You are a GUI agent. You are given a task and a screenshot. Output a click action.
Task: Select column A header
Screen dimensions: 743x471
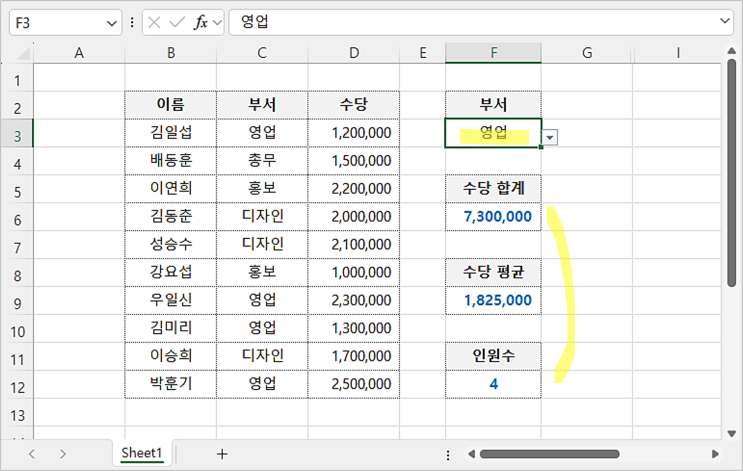pos(79,53)
